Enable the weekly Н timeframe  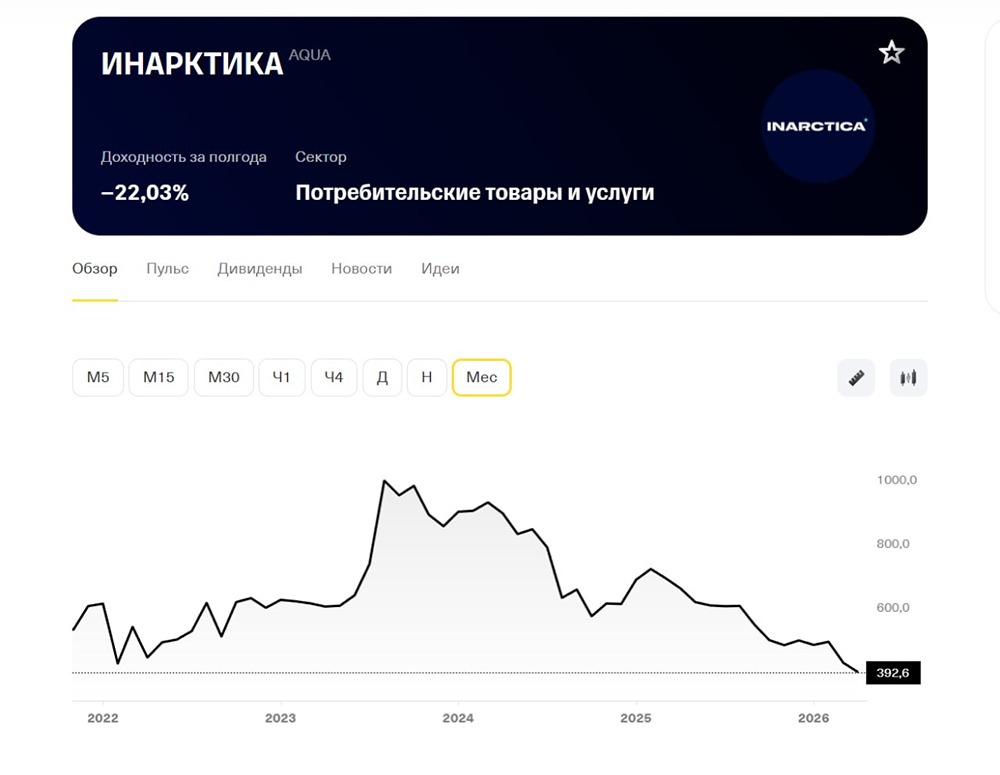427,377
